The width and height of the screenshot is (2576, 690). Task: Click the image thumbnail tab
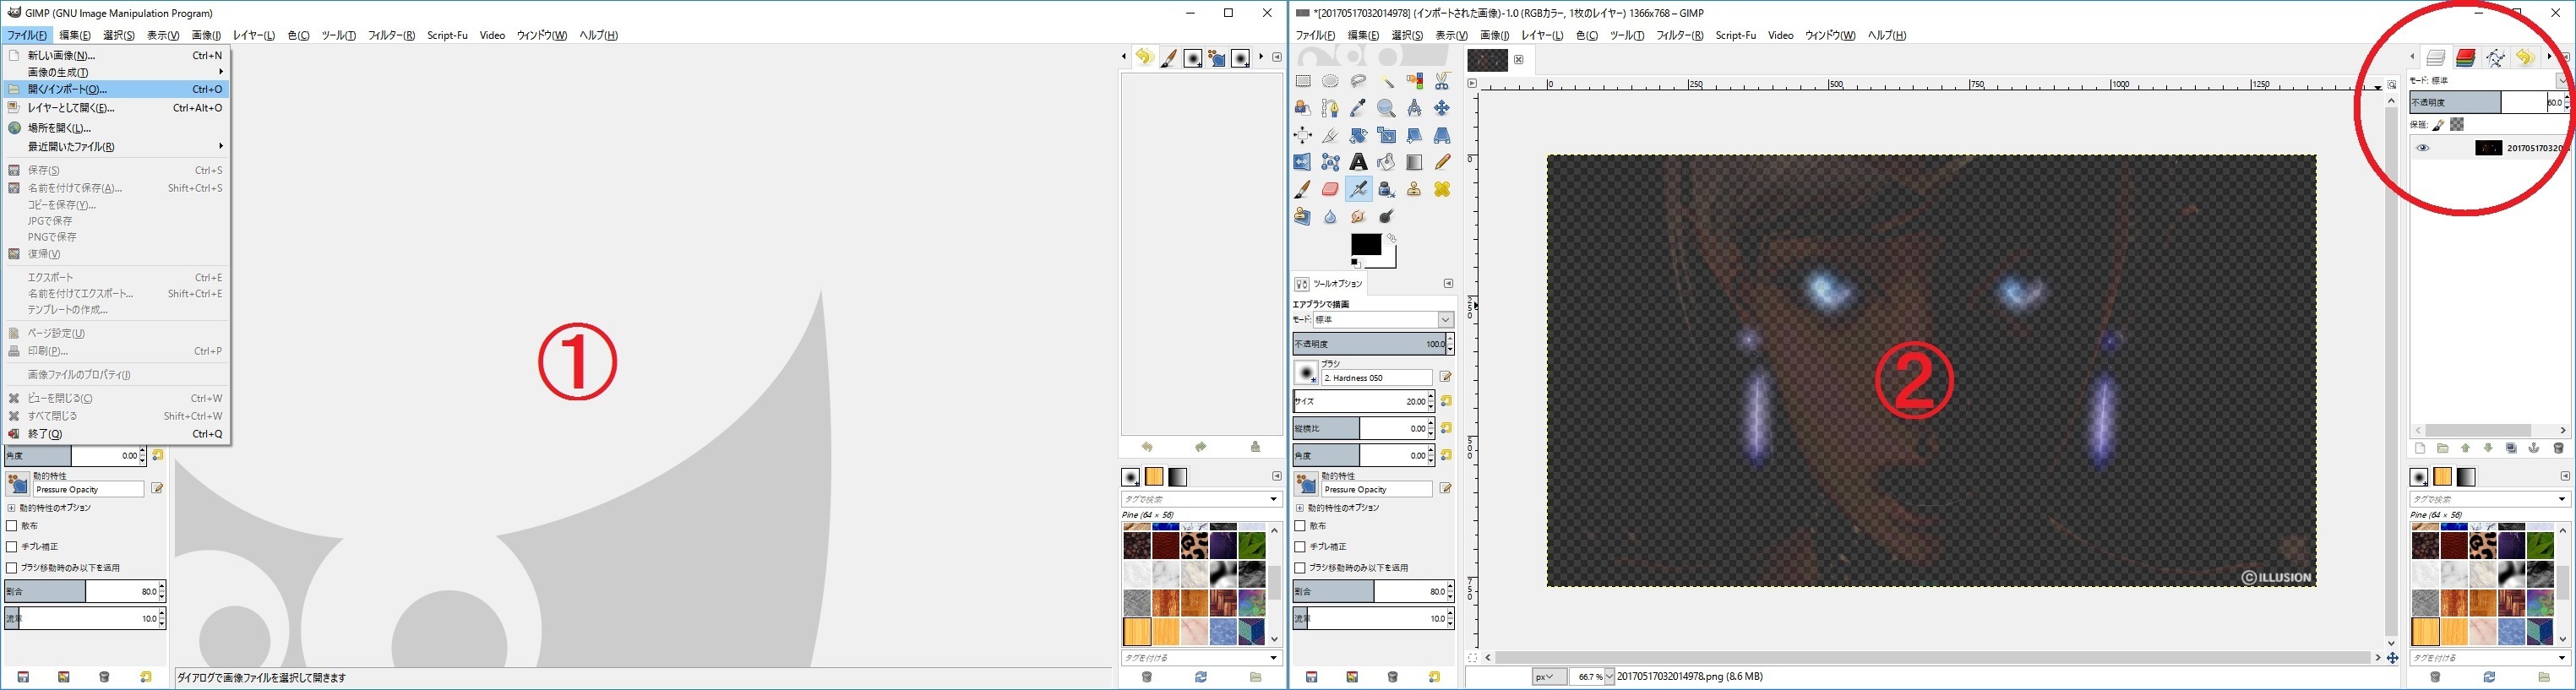click(x=1487, y=60)
